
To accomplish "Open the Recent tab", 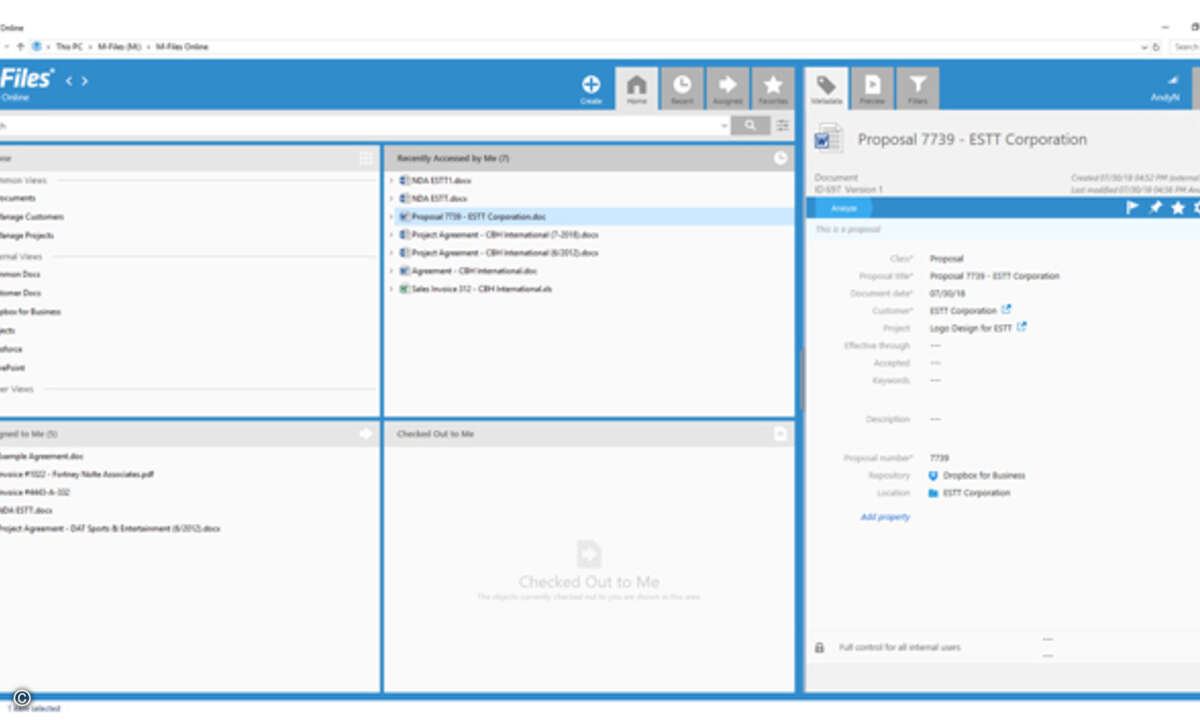I will tap(682, 88).
